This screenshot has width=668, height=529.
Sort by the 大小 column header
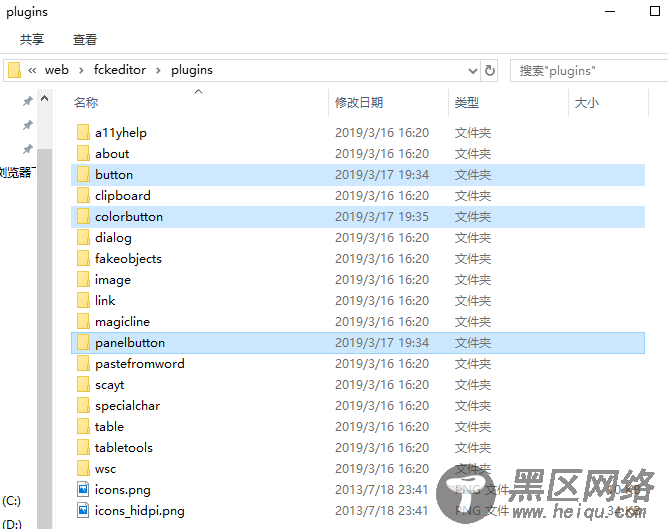[x=587, y=103]
